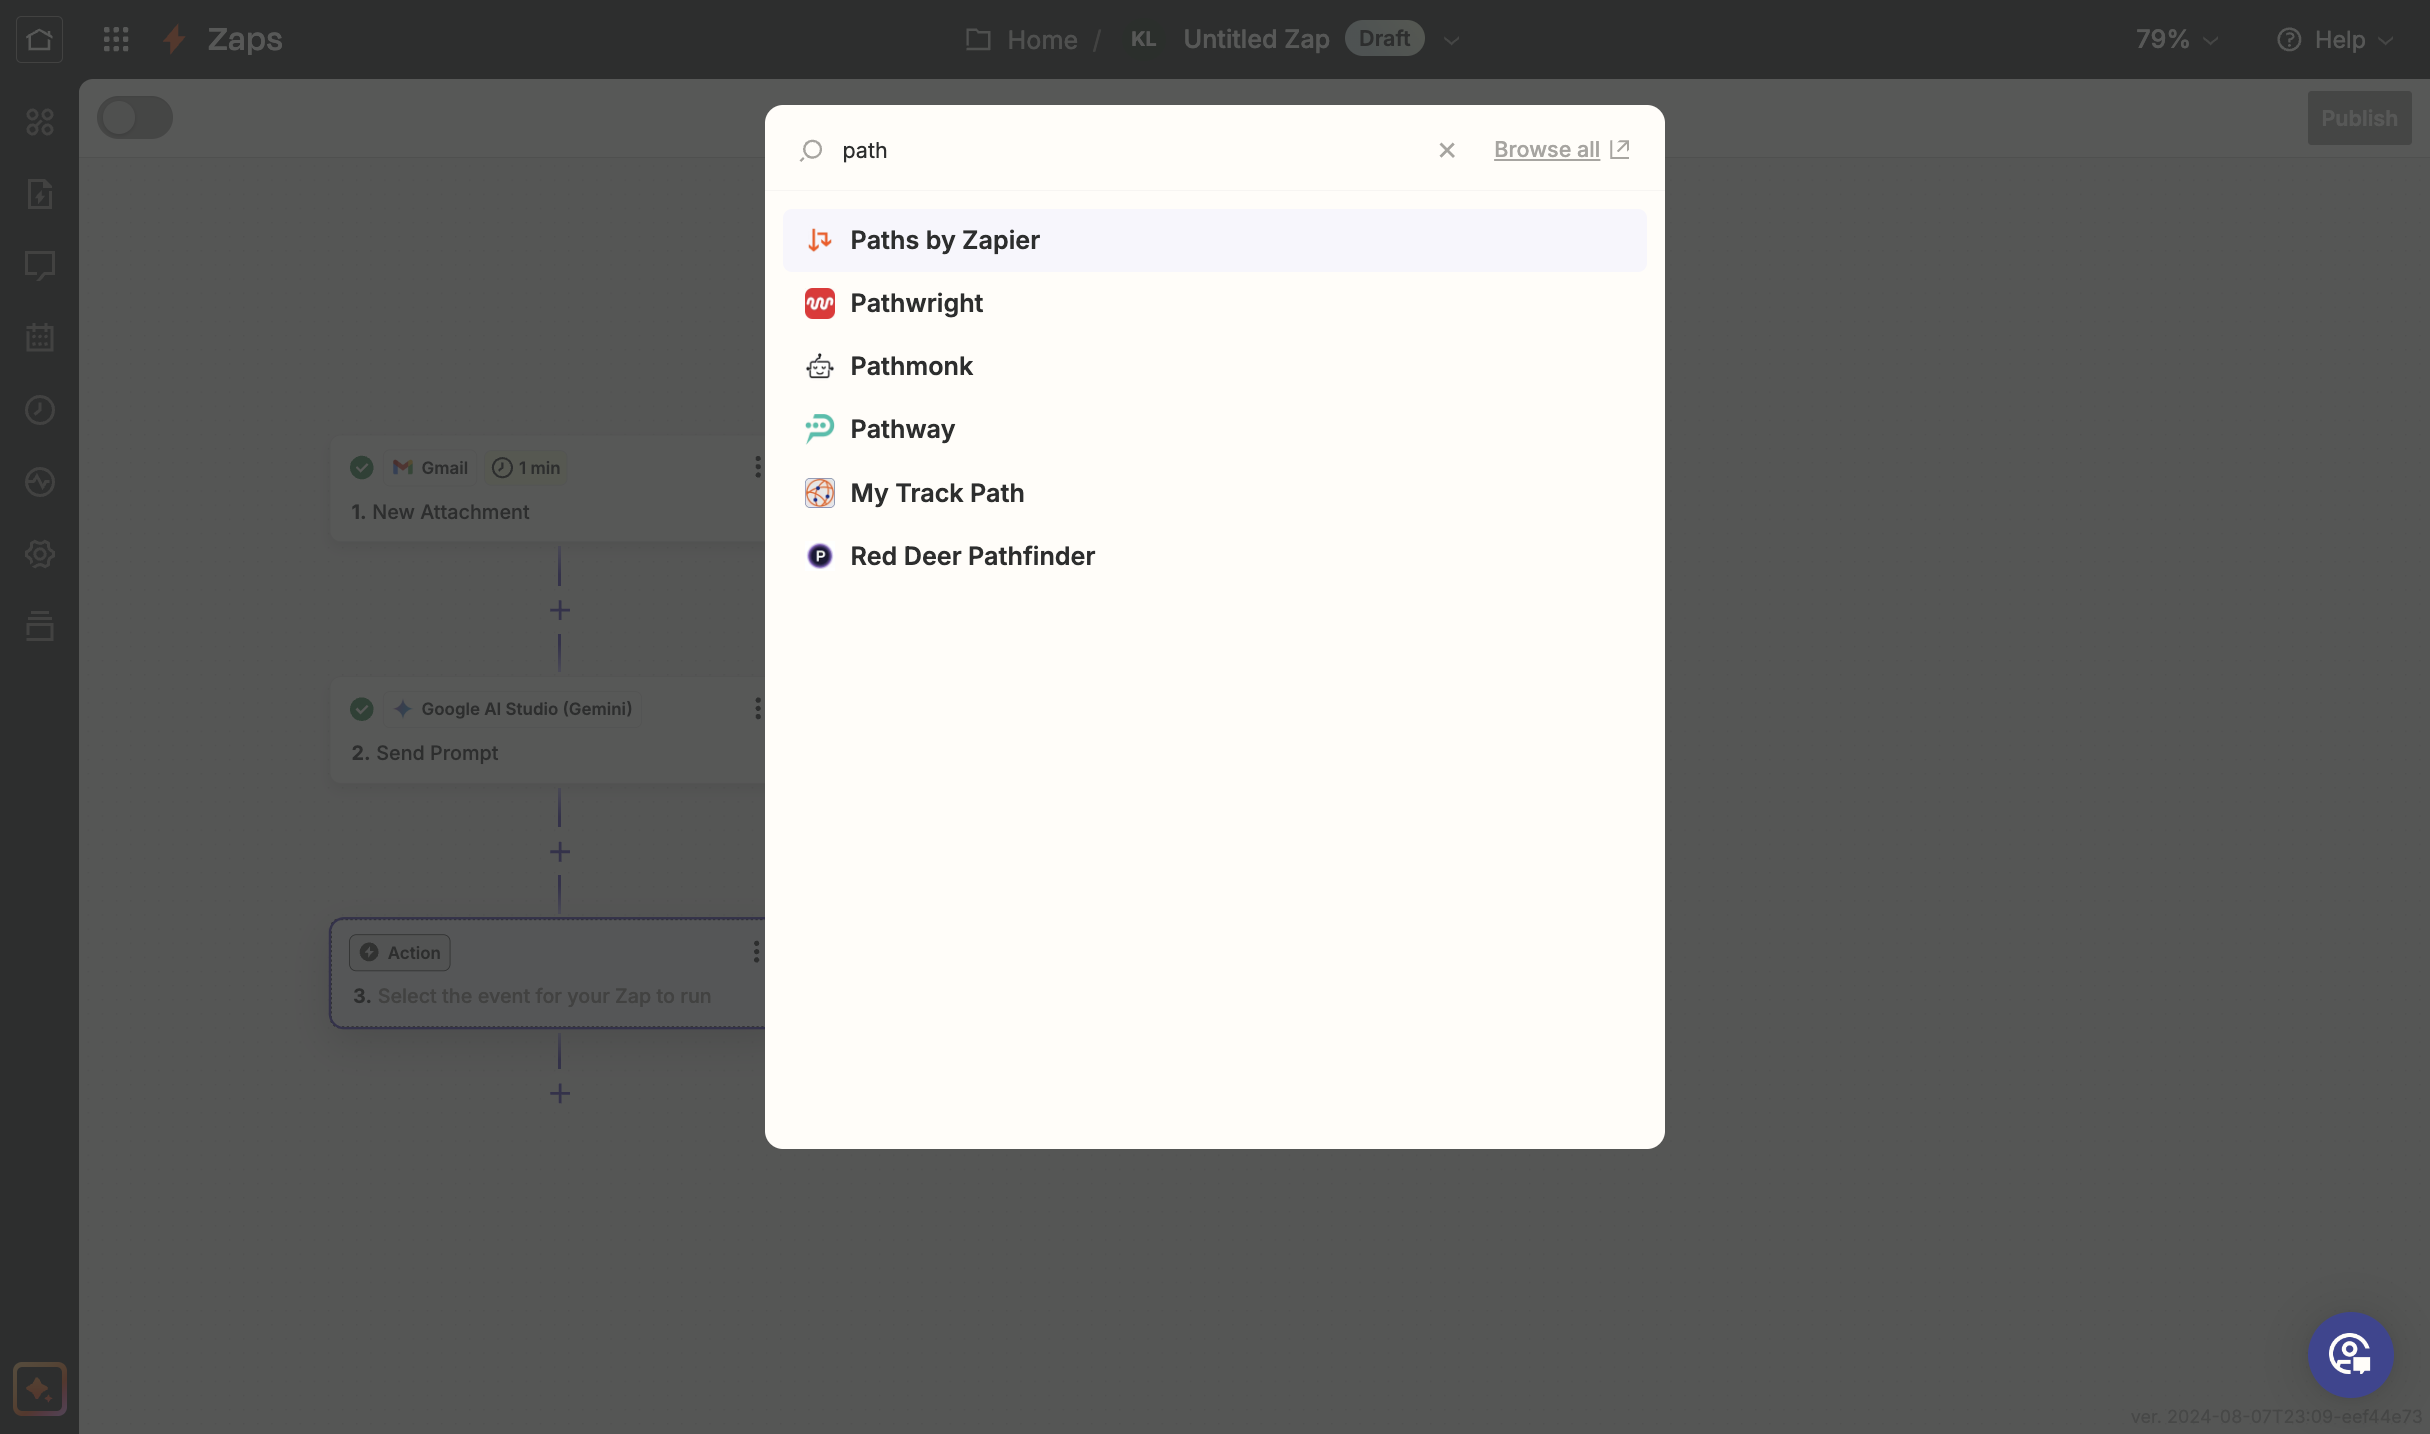Open the sidebar settings gear icon

point(39,554)
